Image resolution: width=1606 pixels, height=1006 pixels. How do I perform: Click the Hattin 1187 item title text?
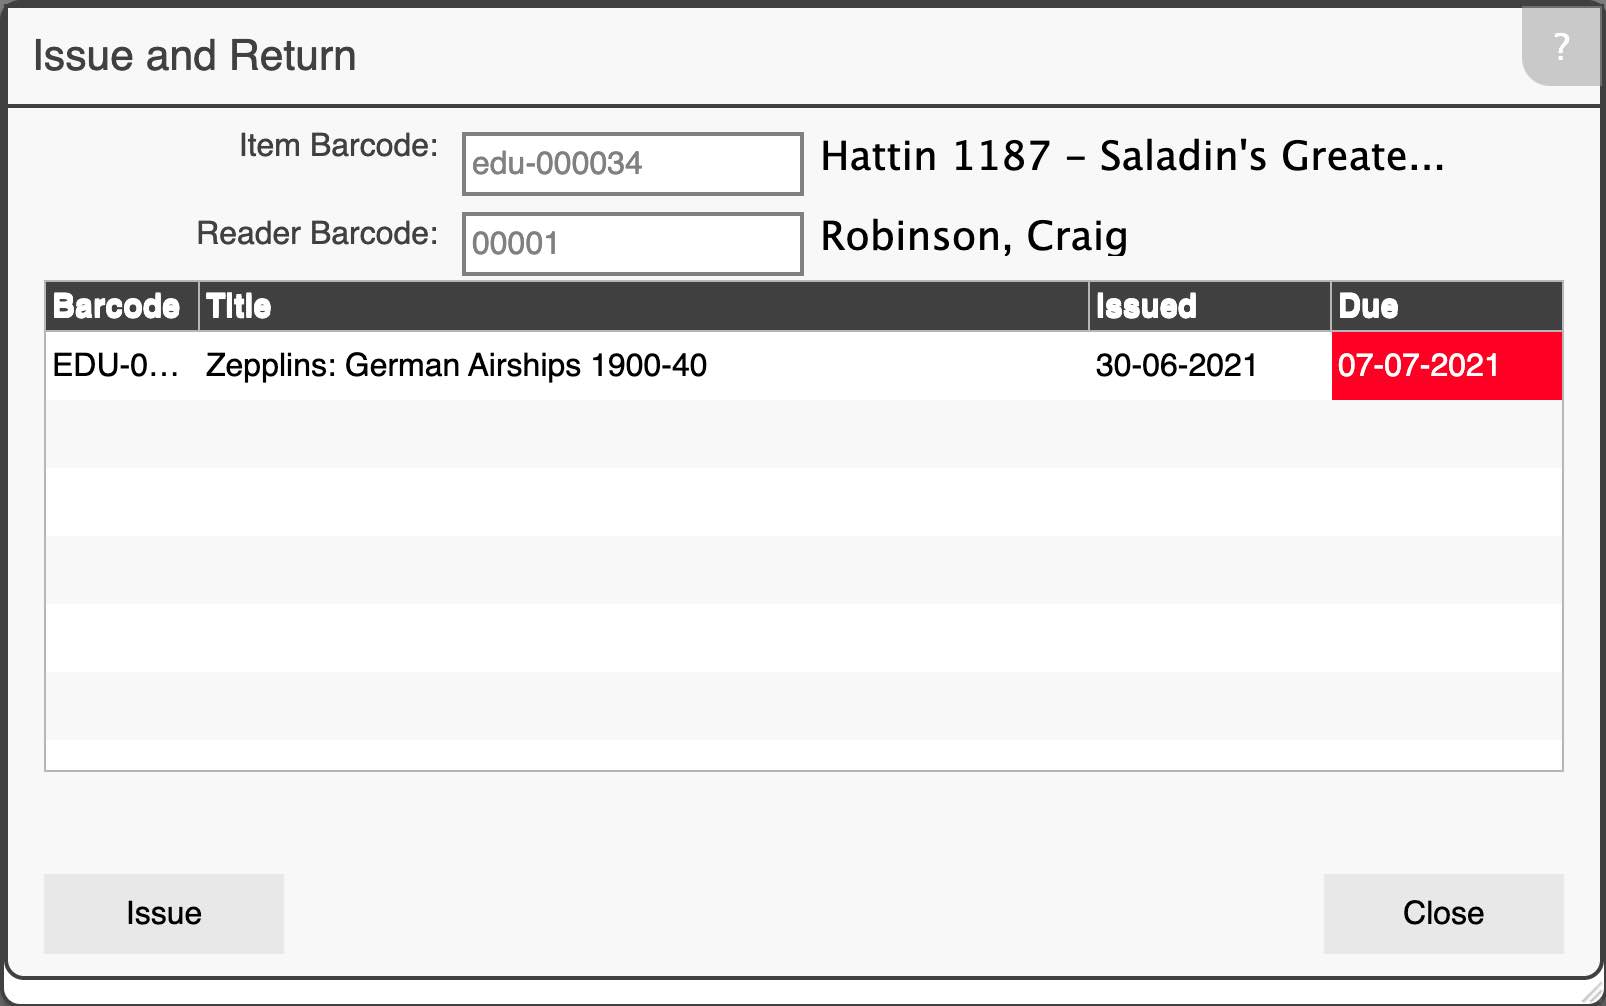click(1132, 157)
